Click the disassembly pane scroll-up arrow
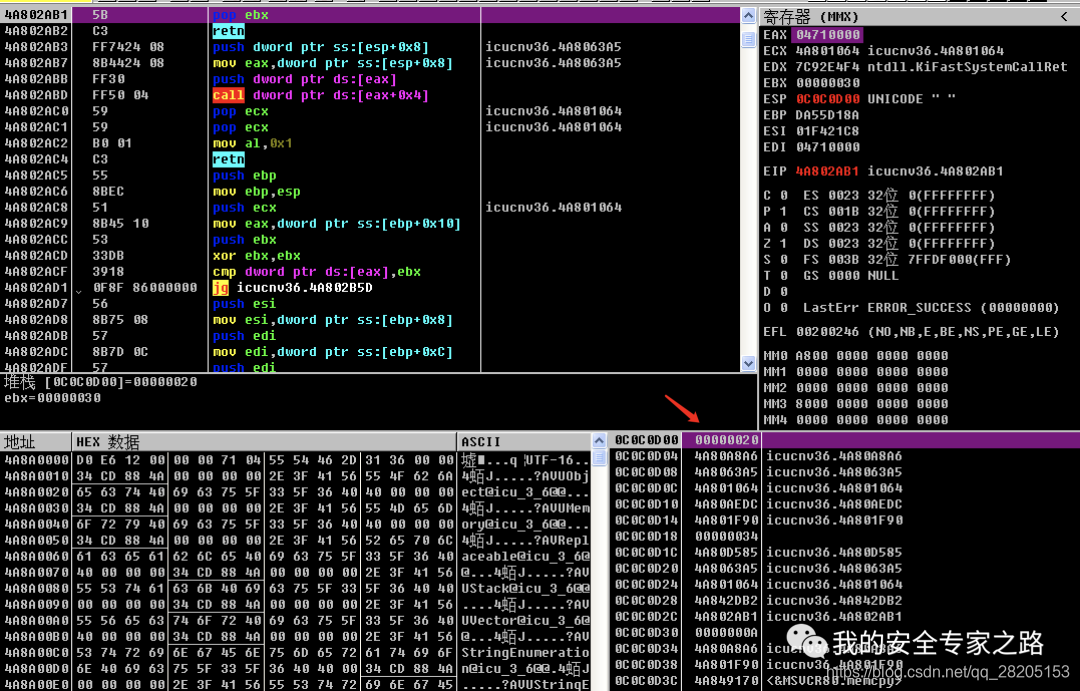Image resolution: width=1080 pixels, height=691 pixels. [x=749, y=15]
